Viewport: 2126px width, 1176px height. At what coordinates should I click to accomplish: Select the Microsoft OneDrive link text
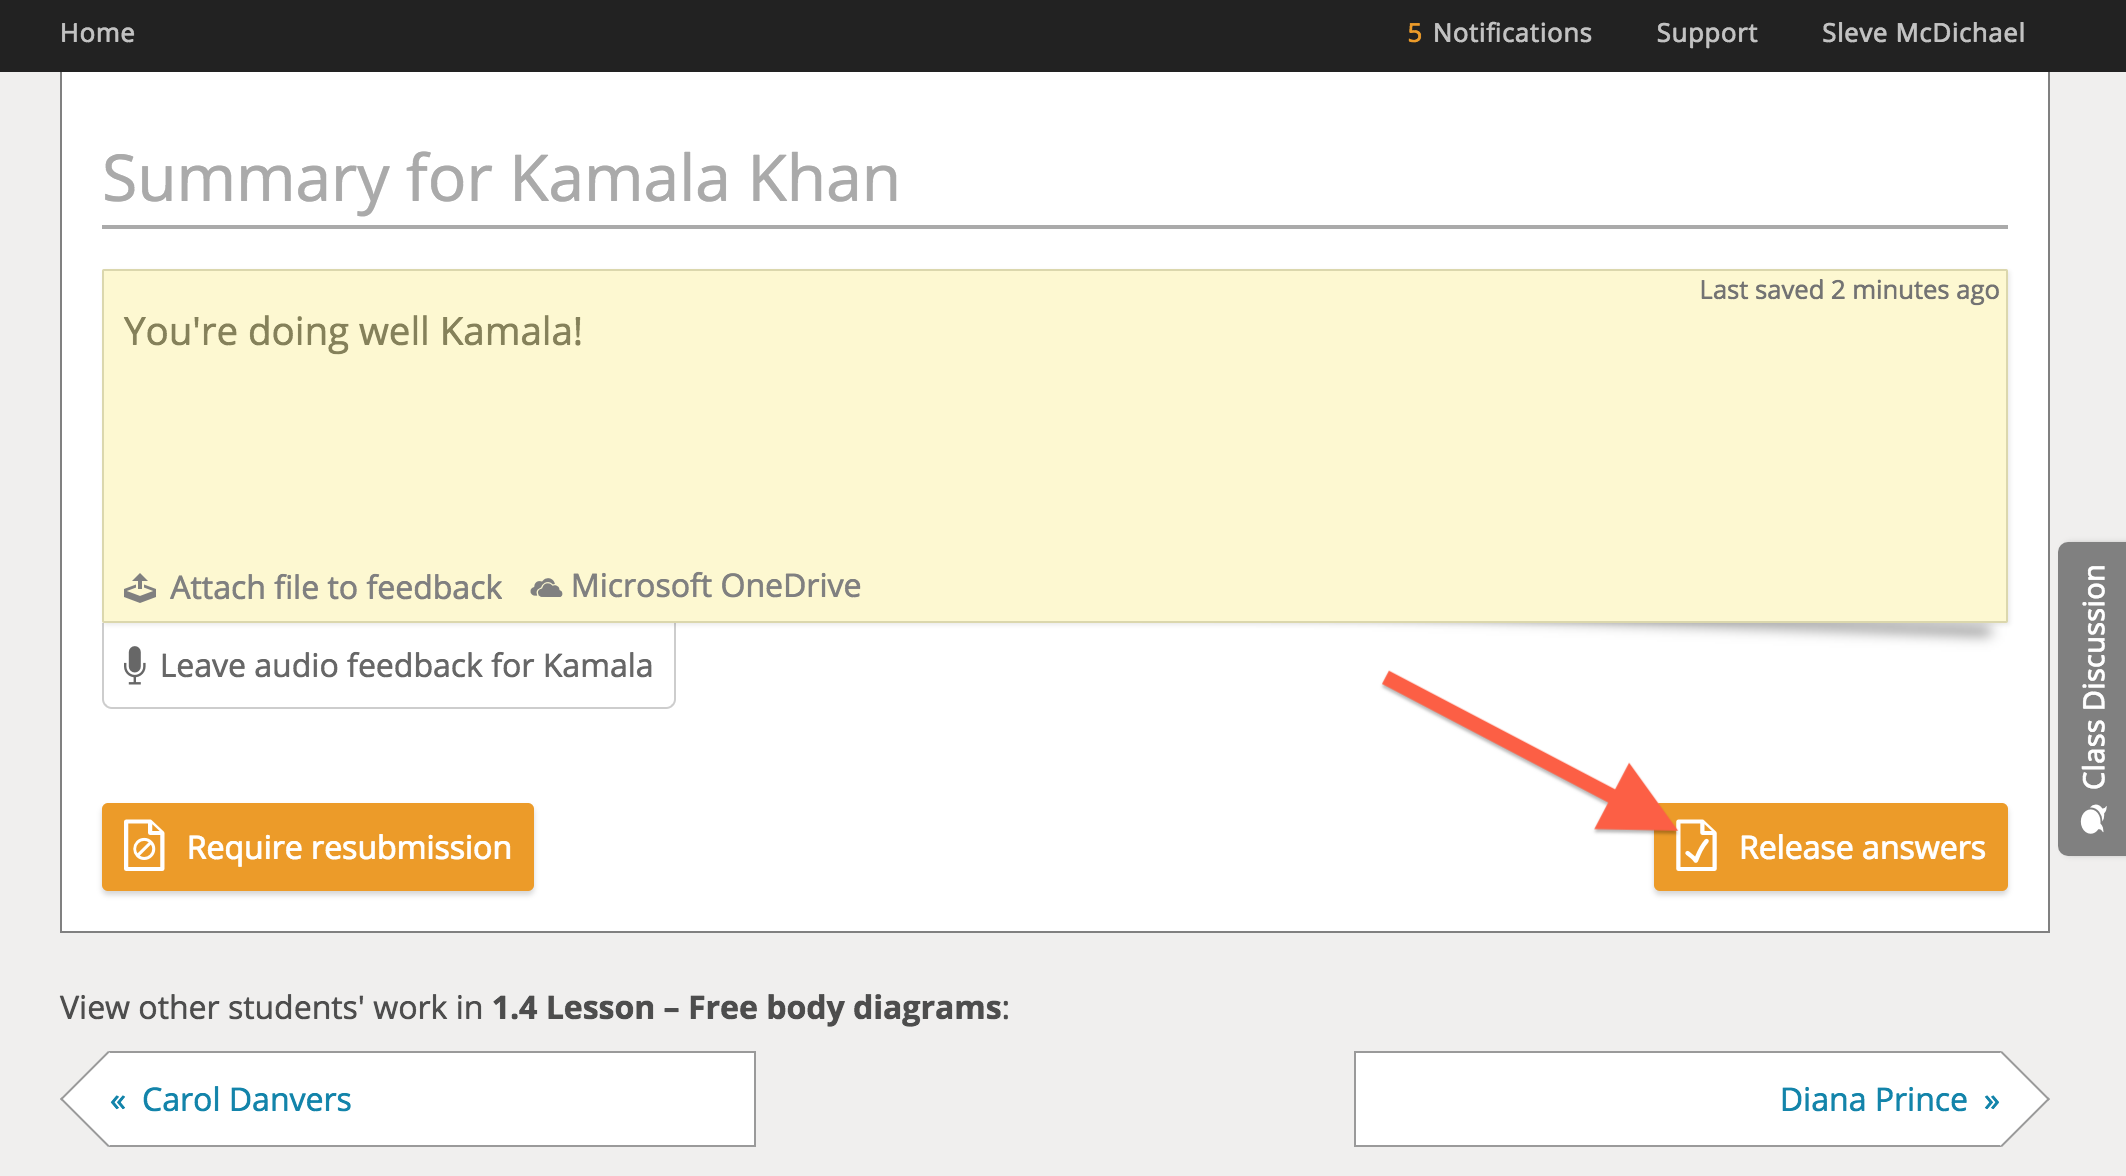716,586
